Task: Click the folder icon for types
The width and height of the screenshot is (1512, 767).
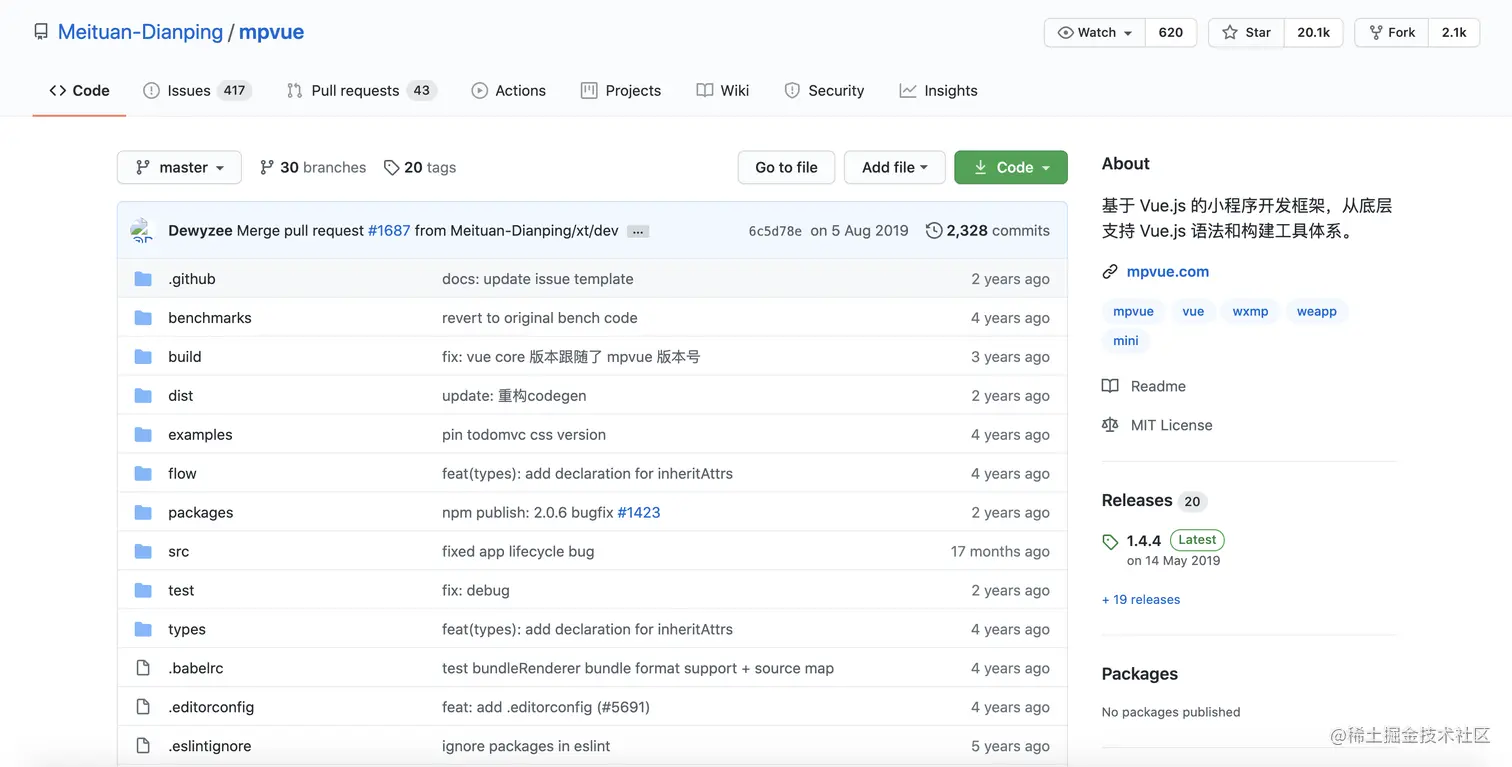Action: tap(143, 630)
